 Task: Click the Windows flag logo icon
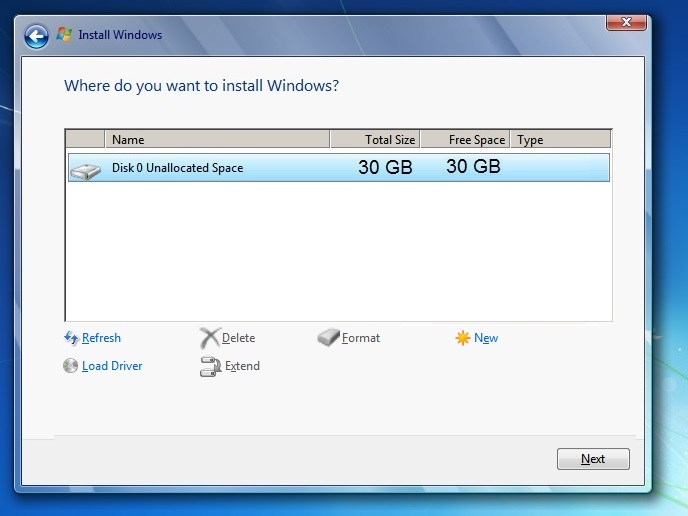click(64, 35)
